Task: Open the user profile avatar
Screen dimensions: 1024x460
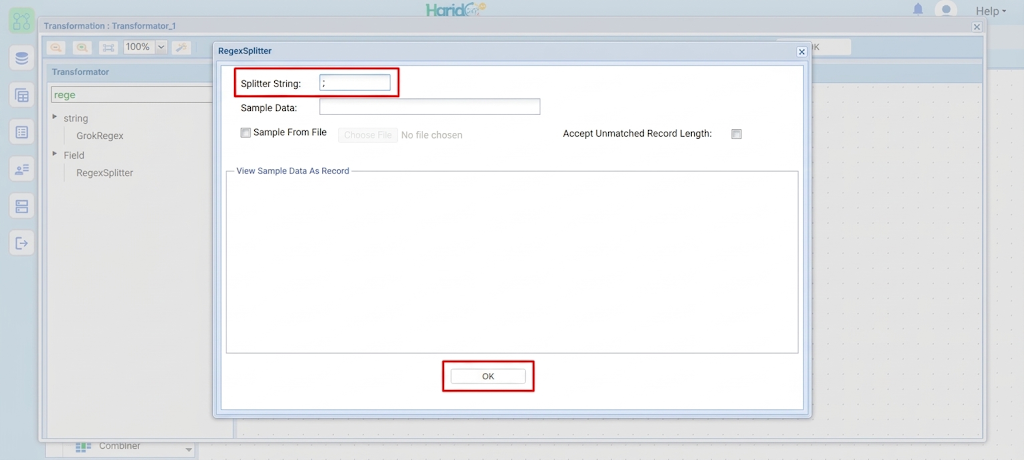Action: coord(946,10)
